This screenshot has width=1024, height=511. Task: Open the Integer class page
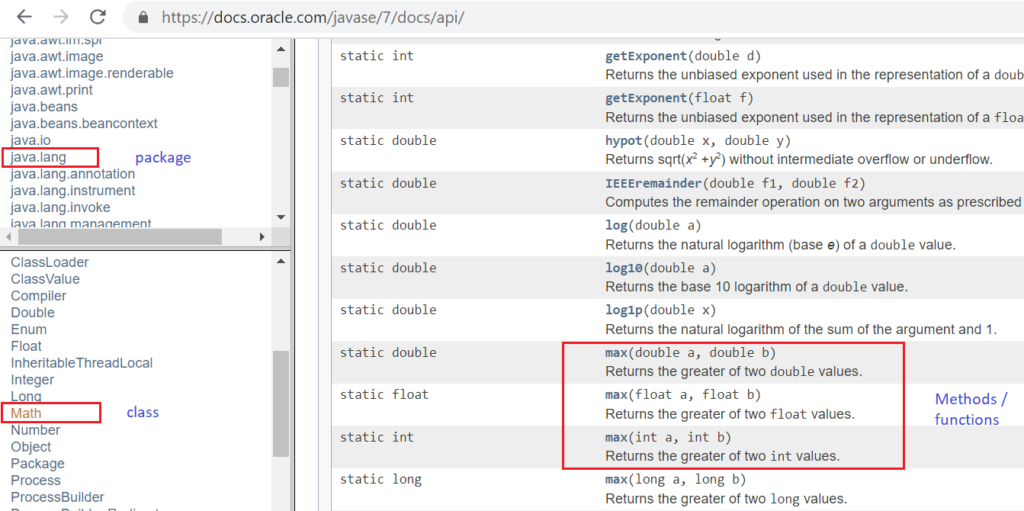point(33,380)
